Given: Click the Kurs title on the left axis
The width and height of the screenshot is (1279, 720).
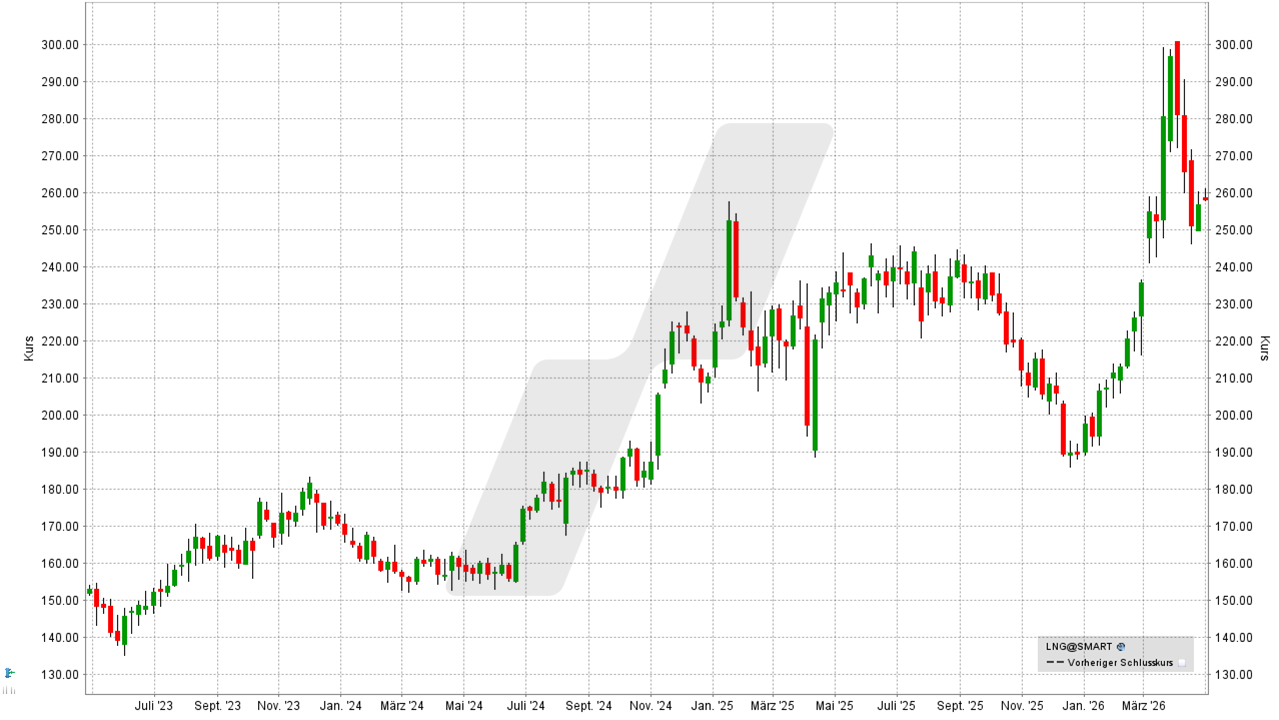Looking at the screenshot, I should (x=28, y=349).
